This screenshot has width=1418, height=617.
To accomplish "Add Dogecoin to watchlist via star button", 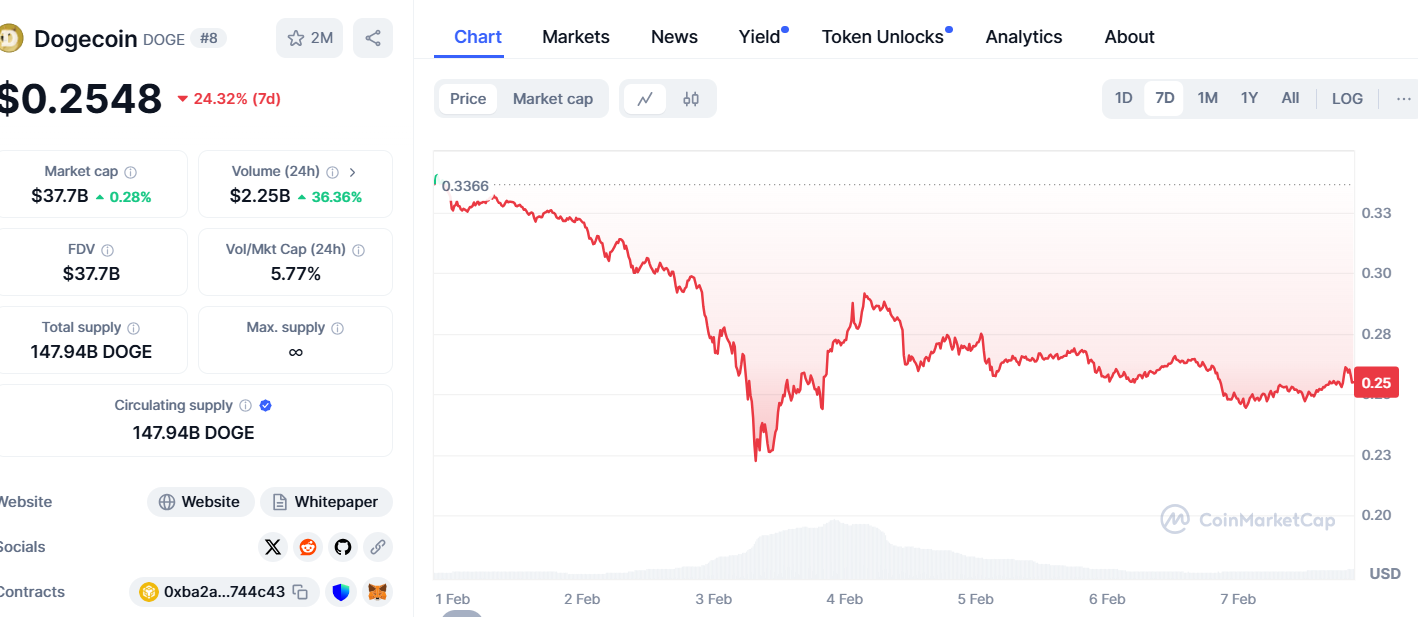I will click(x=309, y=38).
